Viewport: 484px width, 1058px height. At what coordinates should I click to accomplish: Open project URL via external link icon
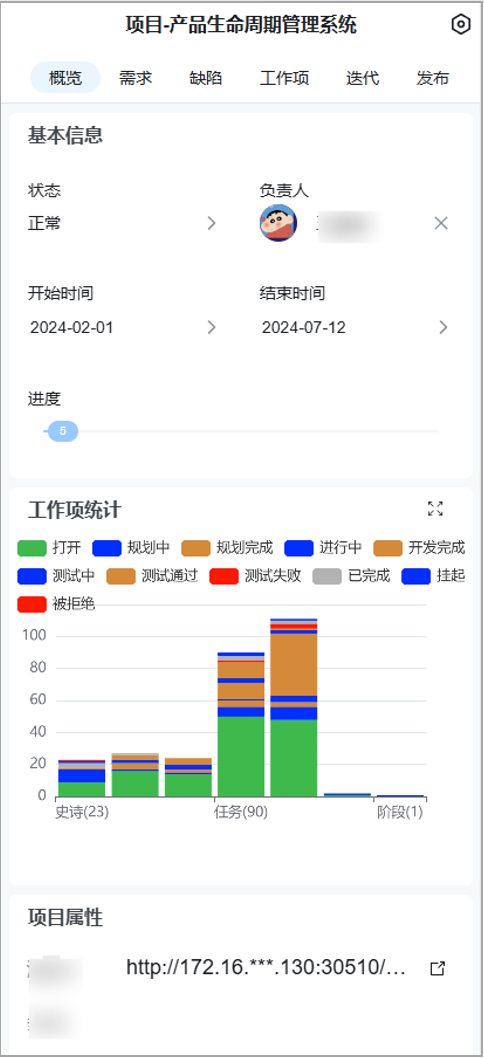437,969
